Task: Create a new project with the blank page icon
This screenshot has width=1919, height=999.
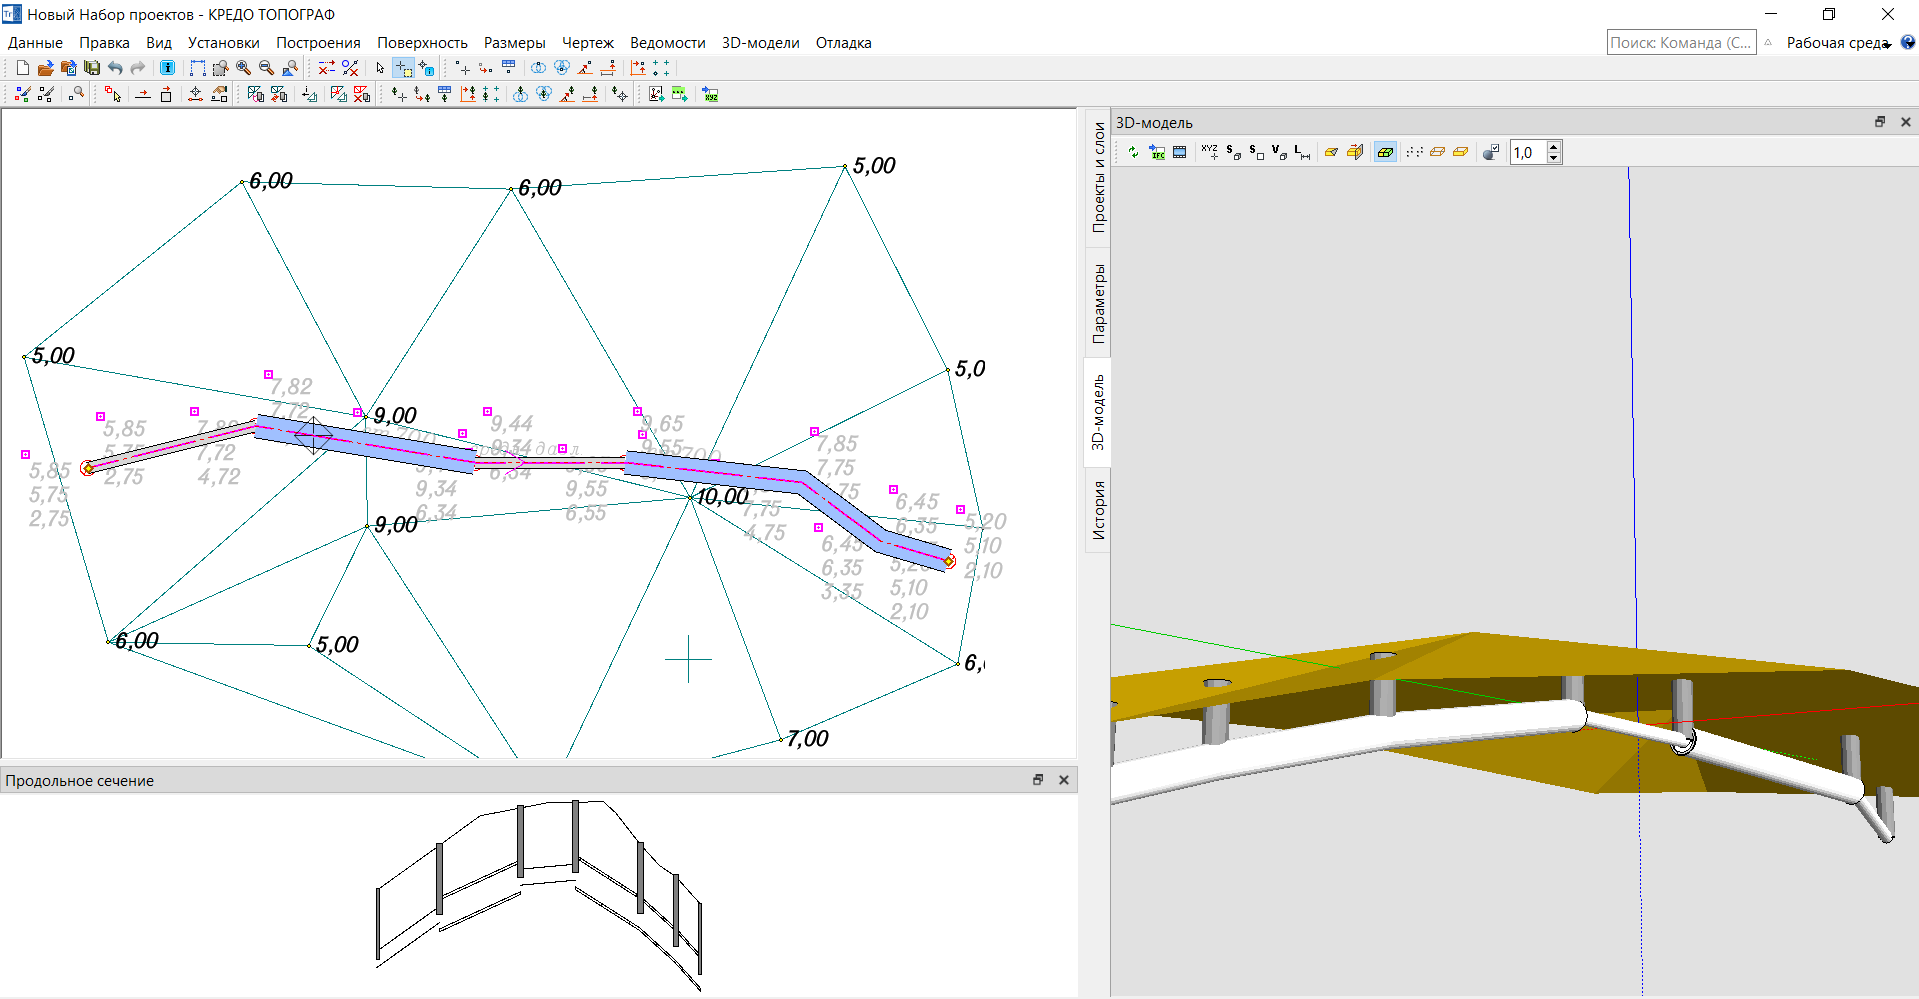Action: coord(22,68)
